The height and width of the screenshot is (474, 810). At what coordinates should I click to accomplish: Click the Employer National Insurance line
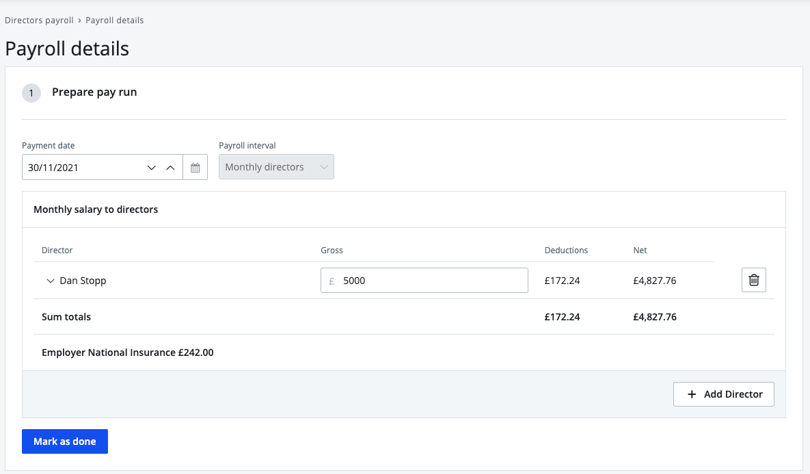coord(127,353)
